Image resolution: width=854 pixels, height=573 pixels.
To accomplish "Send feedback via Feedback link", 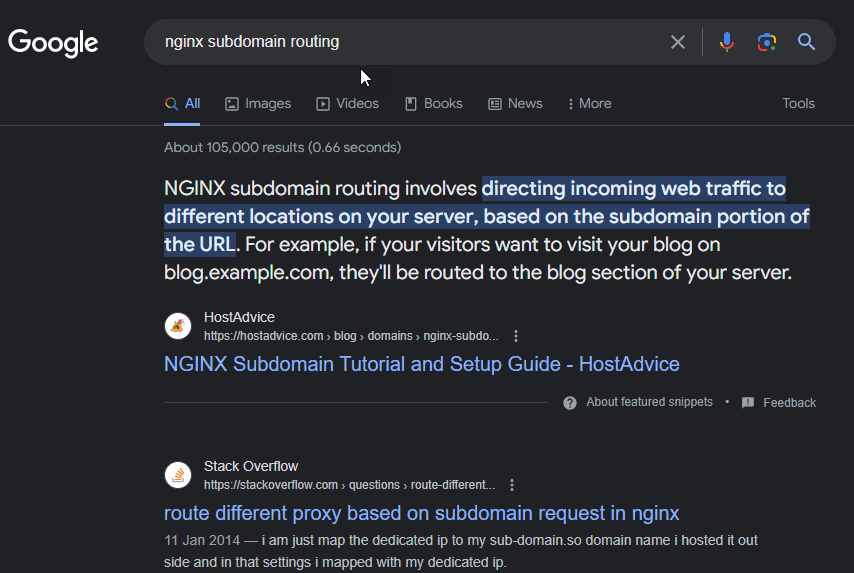I will click(x=789, y=403).
